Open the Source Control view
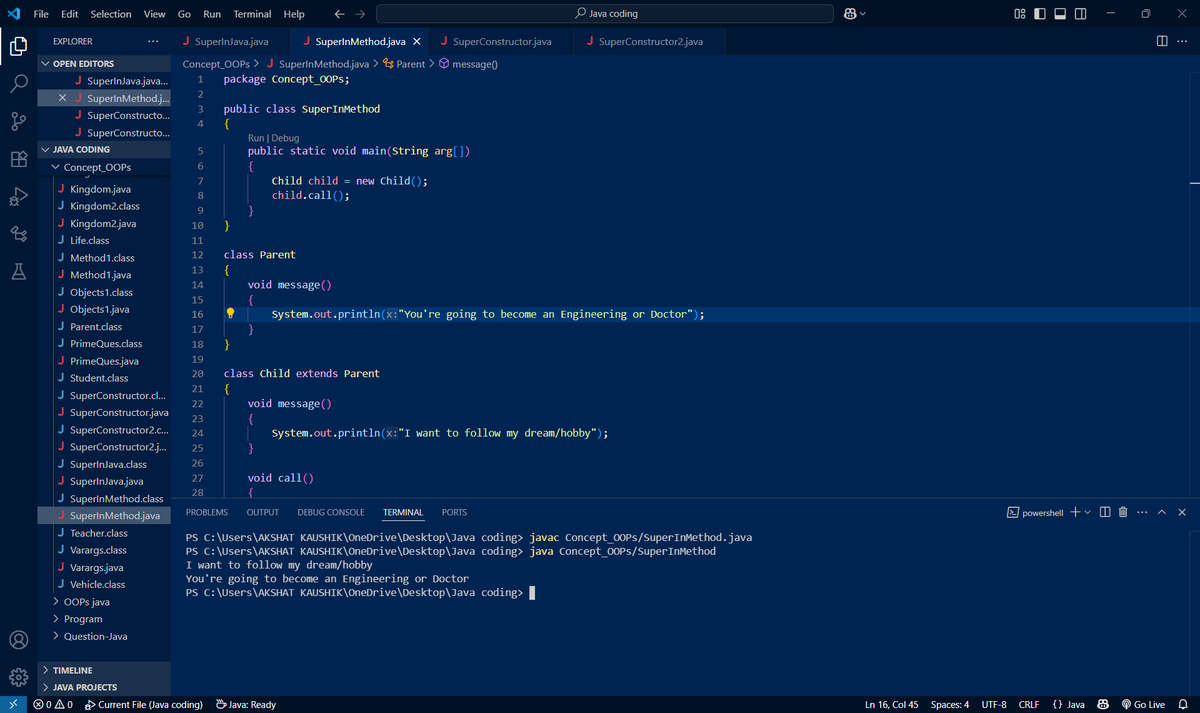The height and width of the screenshot is (713, 1200). click(18, 121)
